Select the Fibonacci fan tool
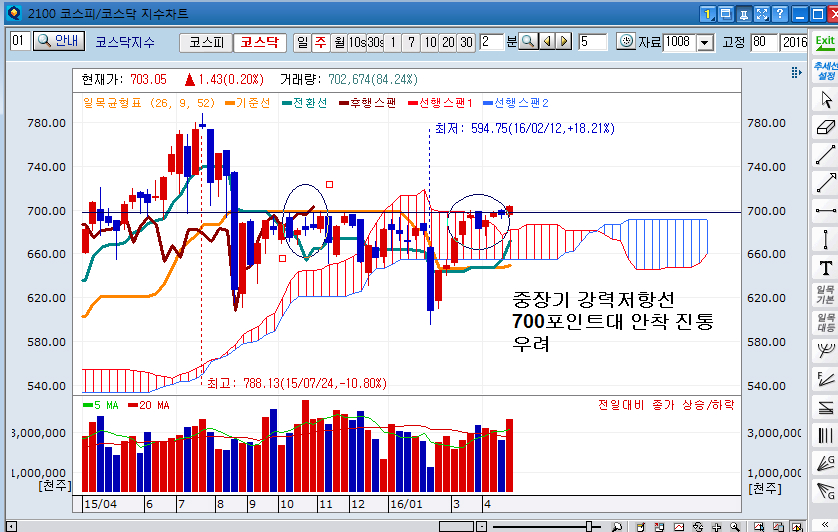The height and width of the screenshot is (532, 838). pyautogui.click(x=825, y=379)
